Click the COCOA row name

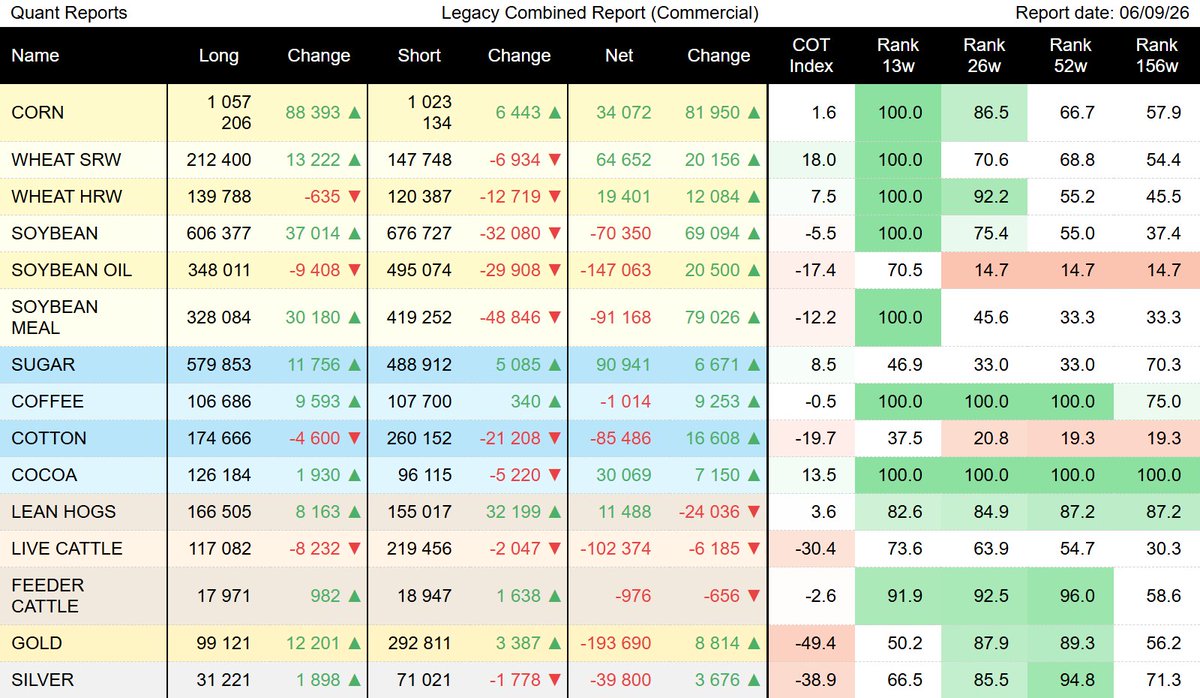point(44,475)
